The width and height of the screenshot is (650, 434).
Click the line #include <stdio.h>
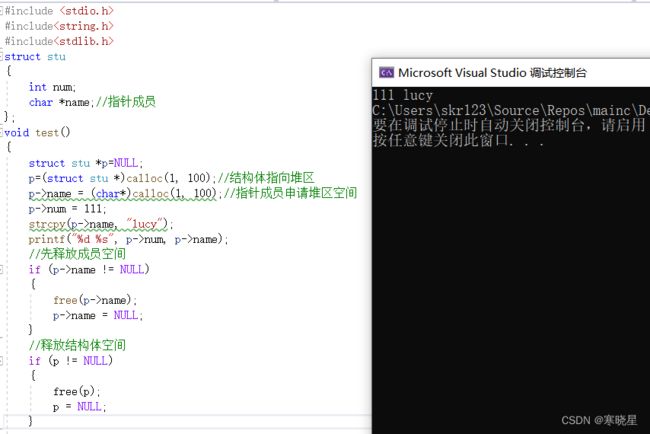point(59,11)
